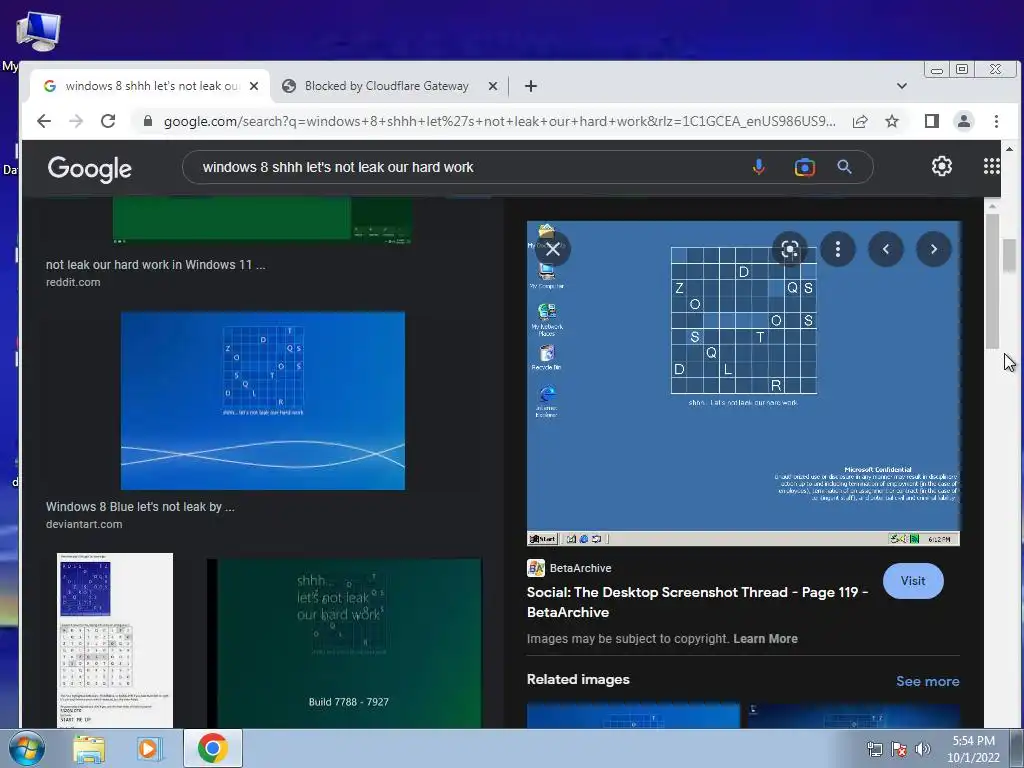
Task: Switch to the Blocked by Cloudflare Gateway tab
Action: [387, 86]
